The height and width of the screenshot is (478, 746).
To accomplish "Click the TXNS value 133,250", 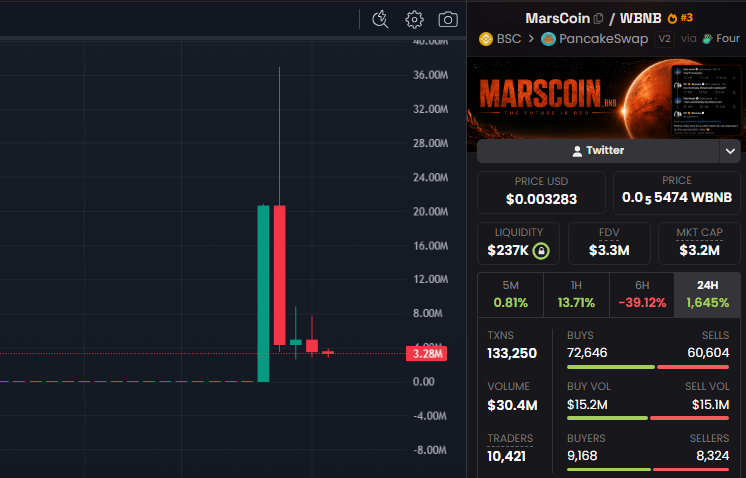I will tap(512, 353).
